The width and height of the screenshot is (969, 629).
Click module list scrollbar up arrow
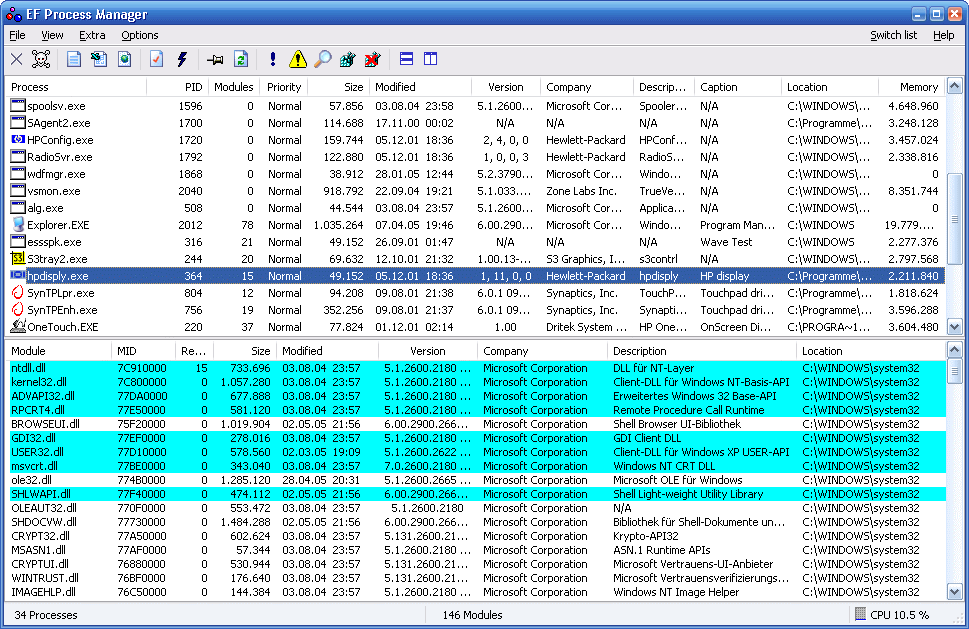(x=954, y=350)
